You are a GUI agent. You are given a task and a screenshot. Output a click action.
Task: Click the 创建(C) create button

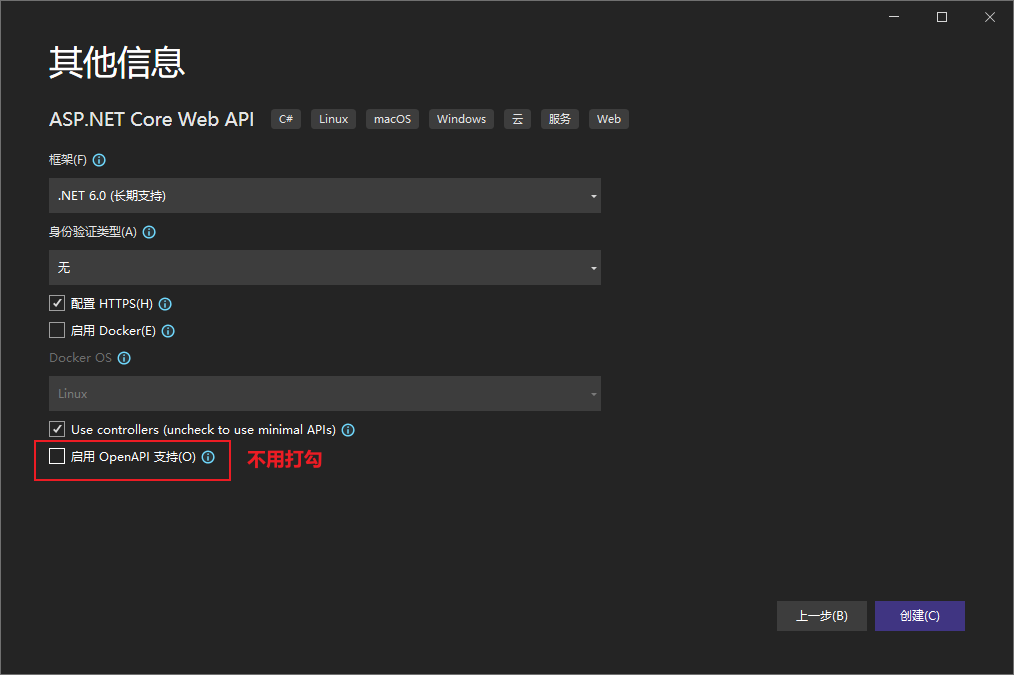(919, 616)
